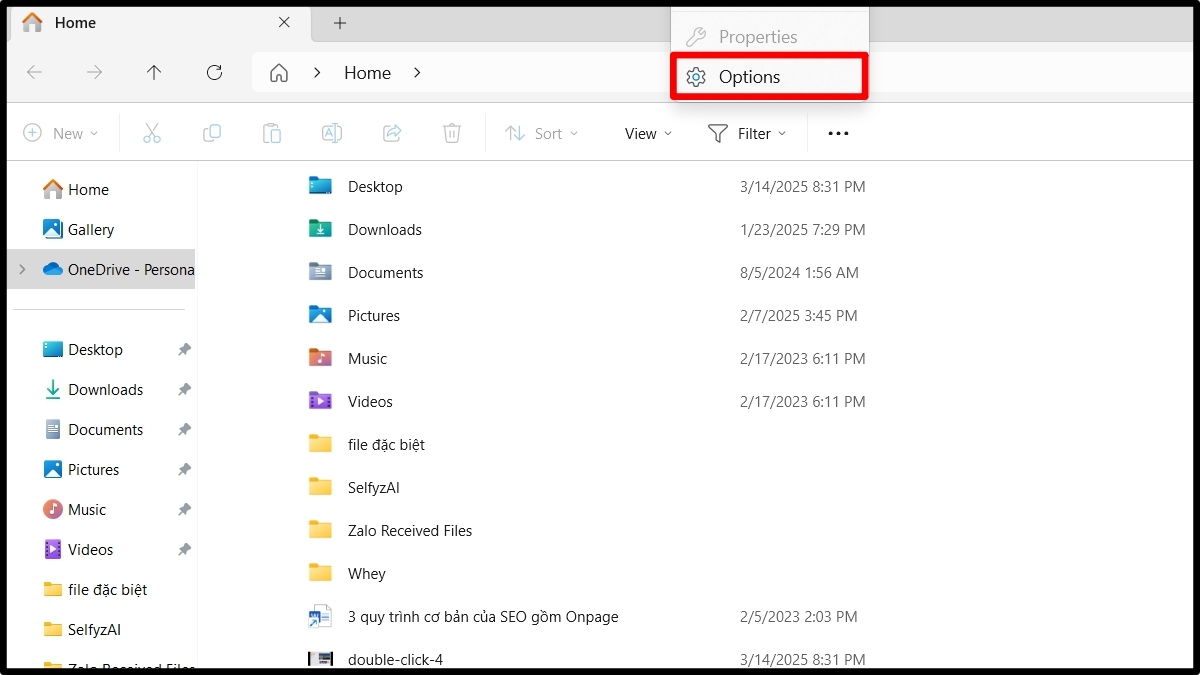Open the Downloads folder in file list
The height and width of the screenshot is (675, 1200).
coord(385,229)
